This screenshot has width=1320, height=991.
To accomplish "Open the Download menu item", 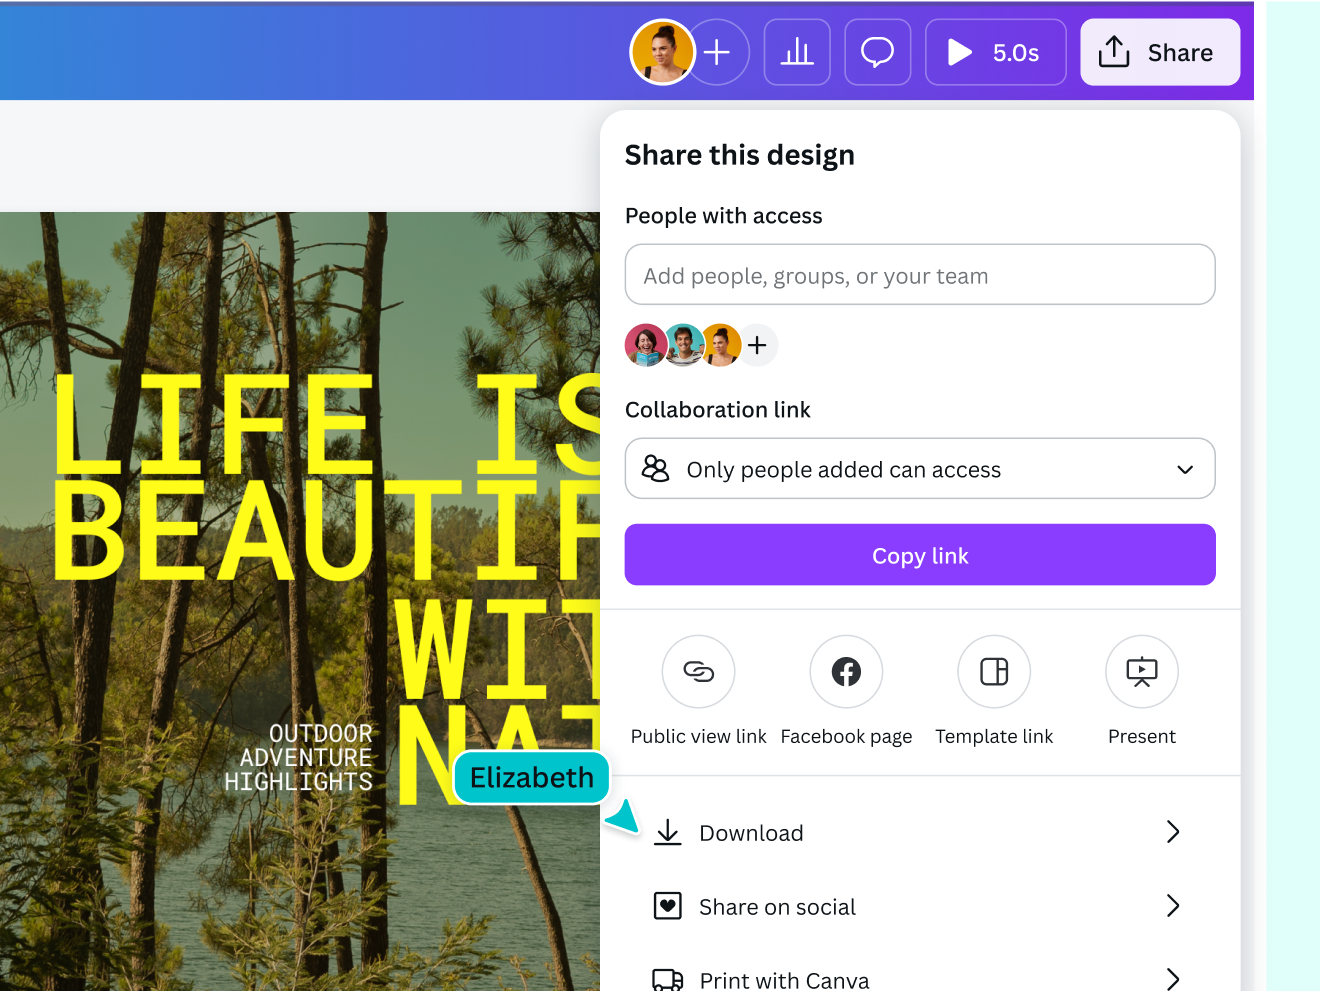I will (751, 833).
